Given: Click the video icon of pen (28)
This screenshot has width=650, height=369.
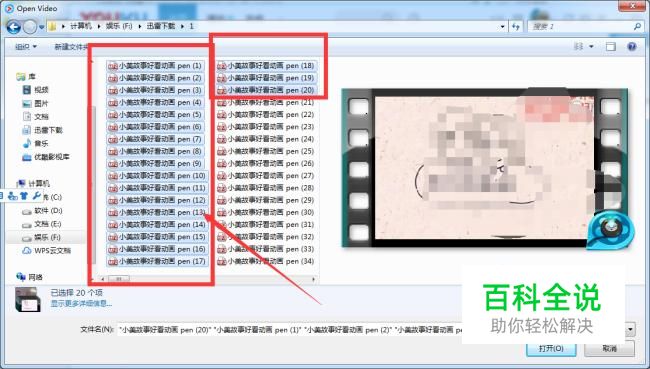Looking at the screenshot, I should click(x=222, y=188).
